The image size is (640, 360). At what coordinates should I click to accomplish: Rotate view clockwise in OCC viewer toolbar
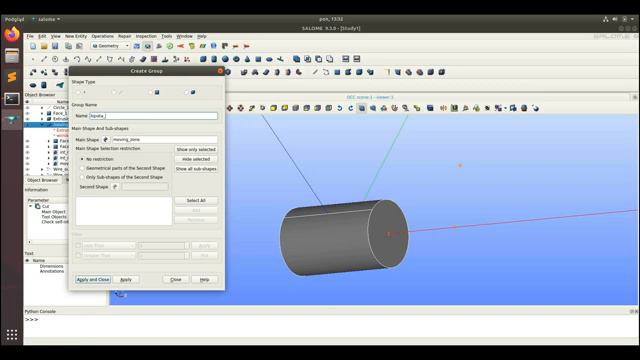[351, 108]
